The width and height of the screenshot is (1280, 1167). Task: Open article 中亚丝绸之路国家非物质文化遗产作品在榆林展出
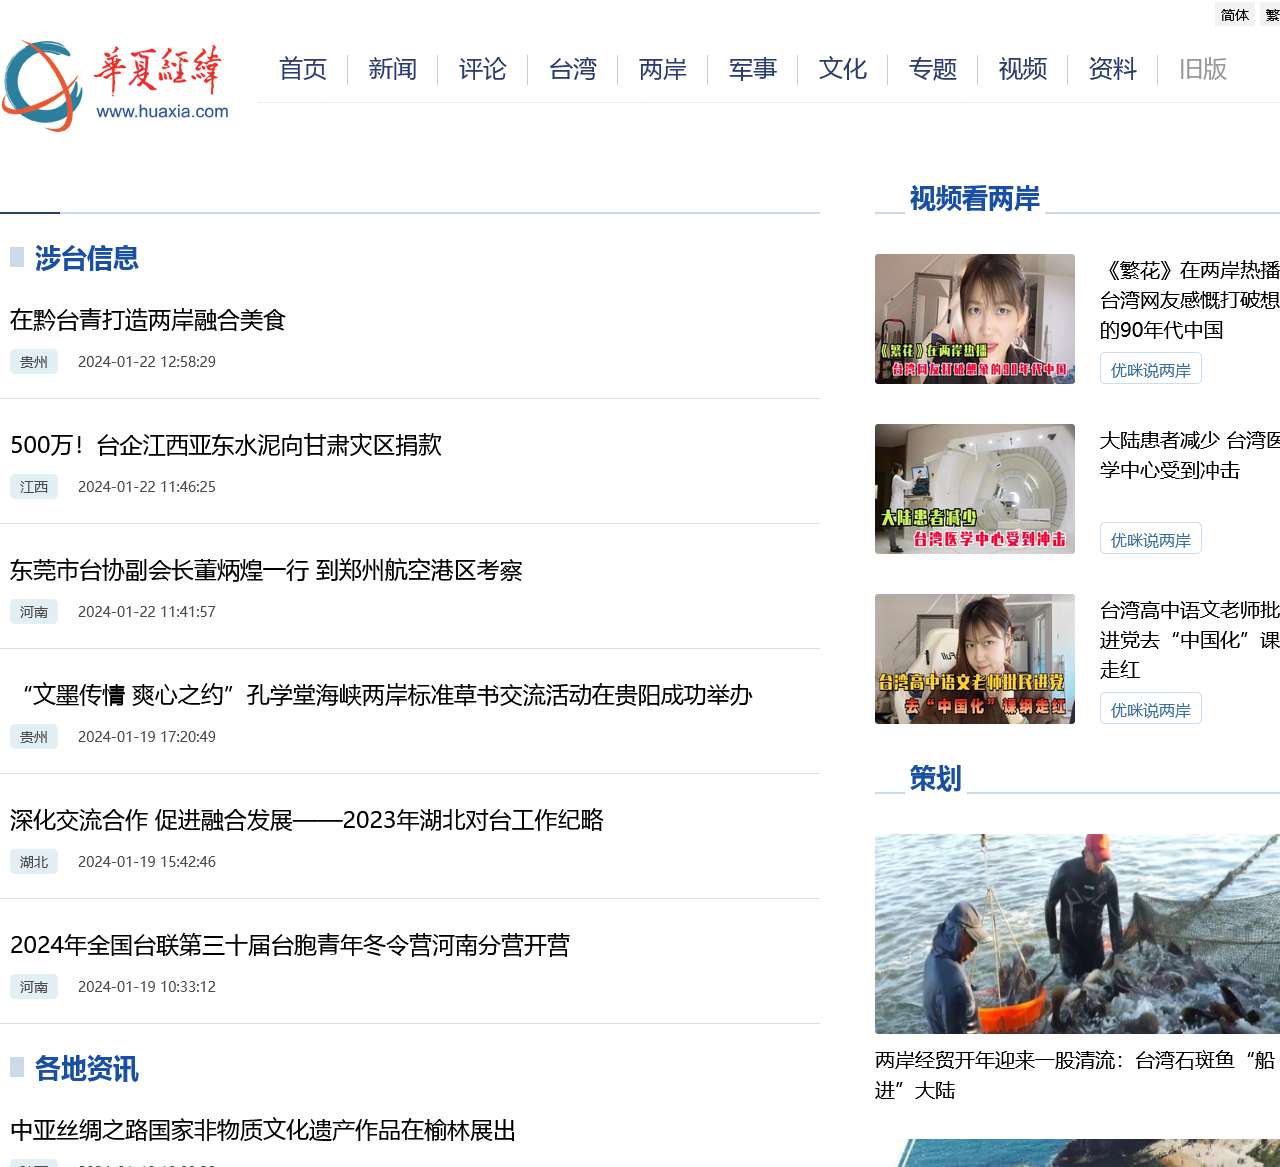coord(263,1130)
